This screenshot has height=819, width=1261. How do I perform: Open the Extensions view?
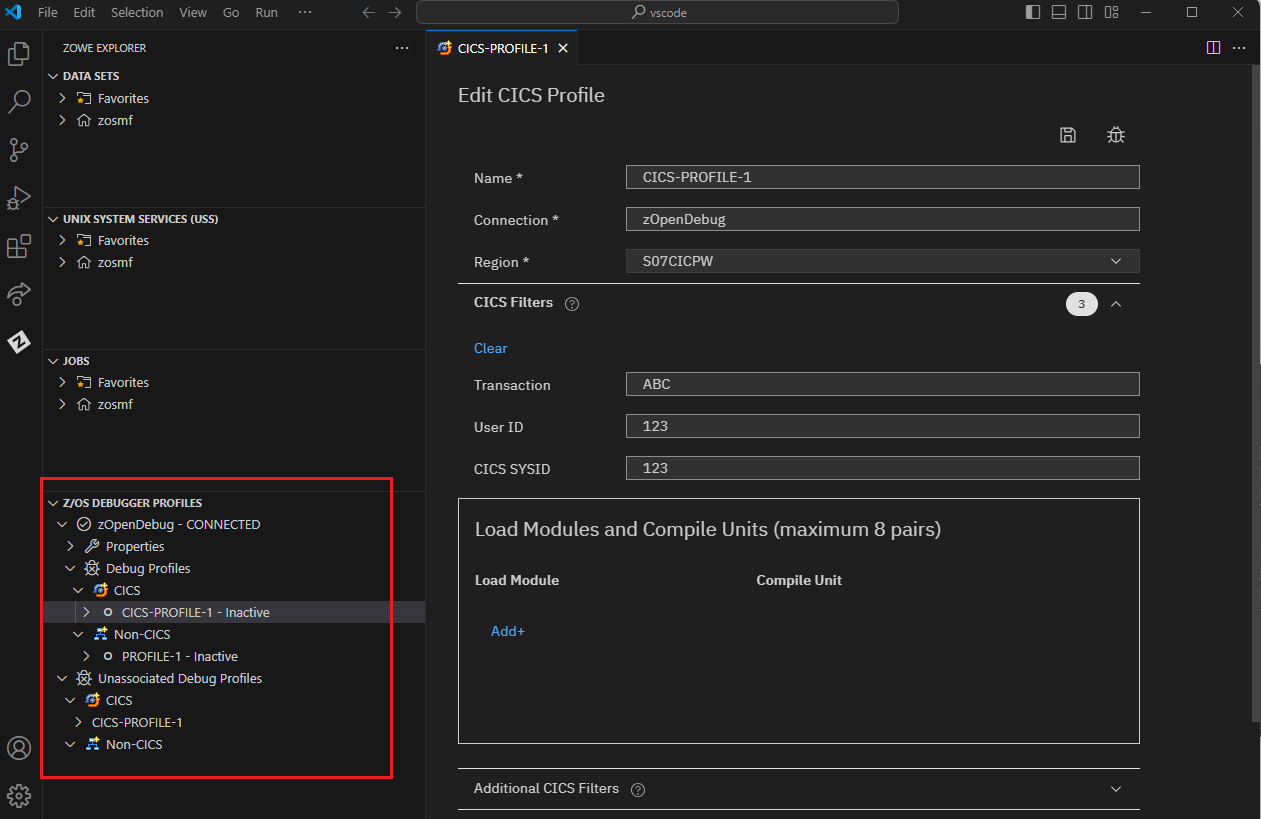[19, 246]
